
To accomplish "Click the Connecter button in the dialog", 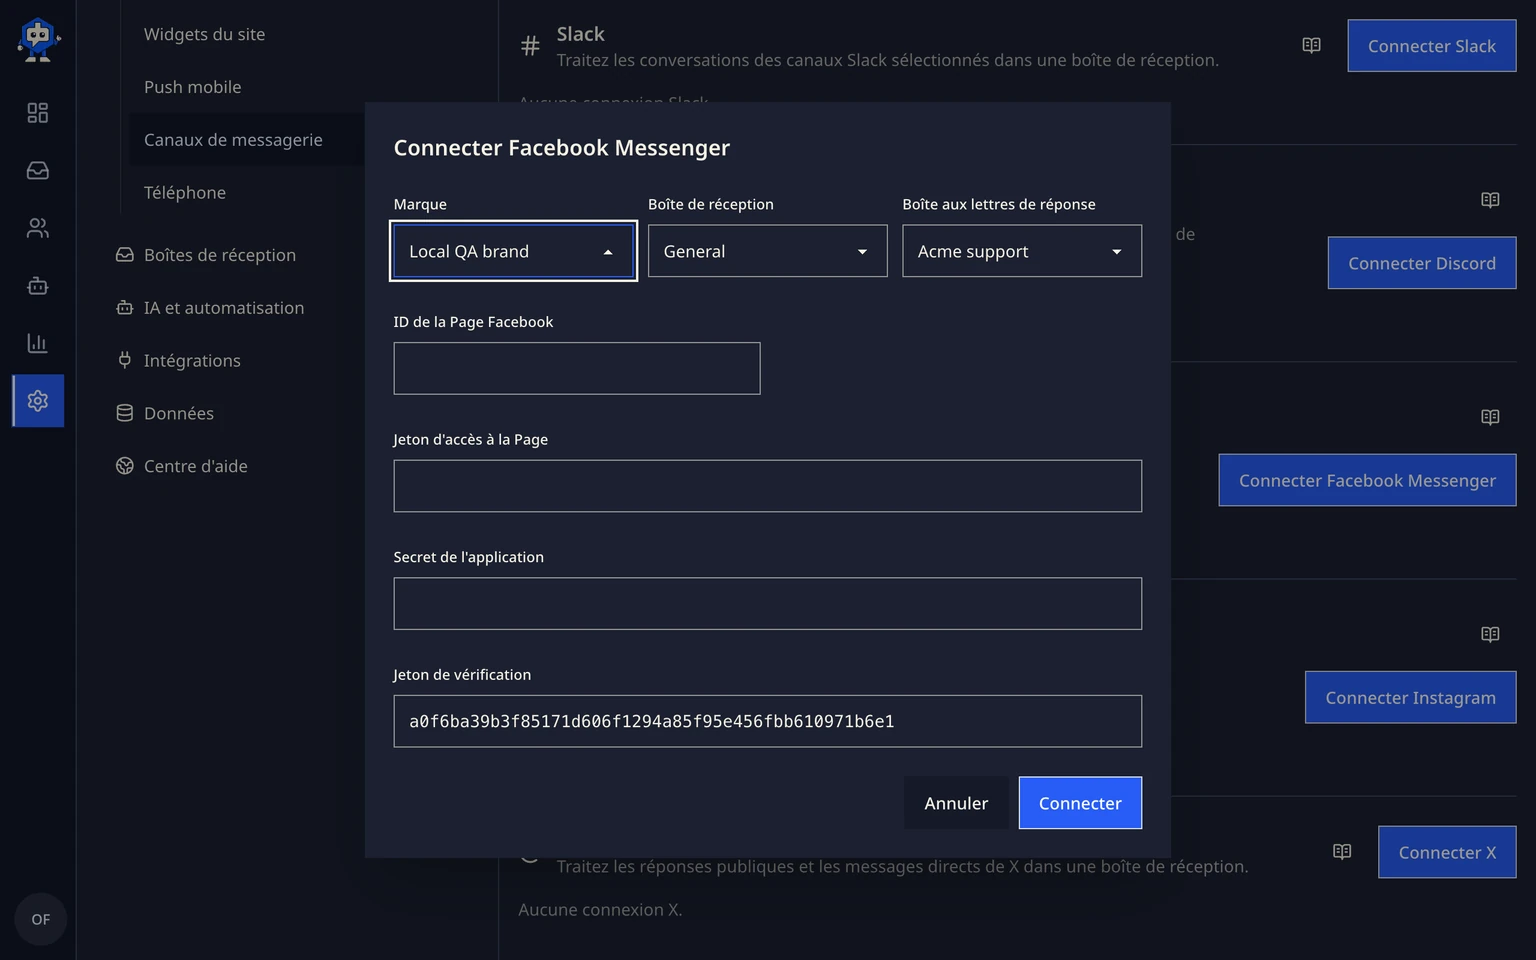I will pos(1080,803).
